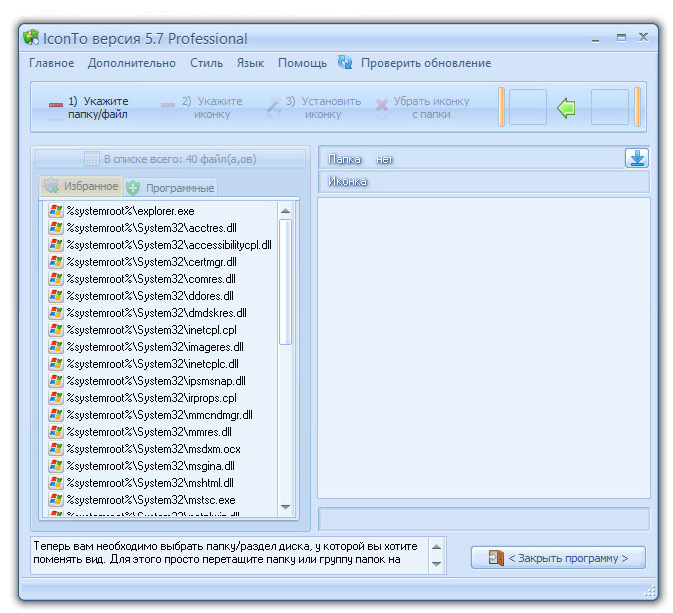Click the green left arrow icon

pos(566,108)
